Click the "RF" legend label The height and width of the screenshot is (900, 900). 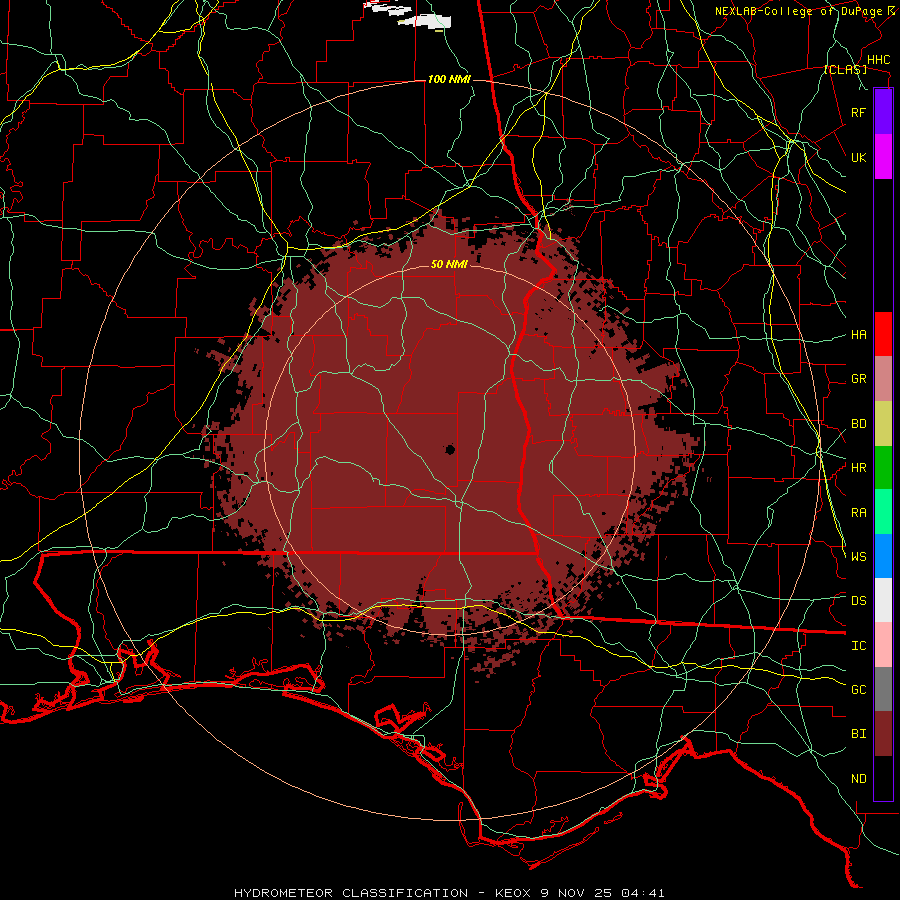tap(858, 112)
